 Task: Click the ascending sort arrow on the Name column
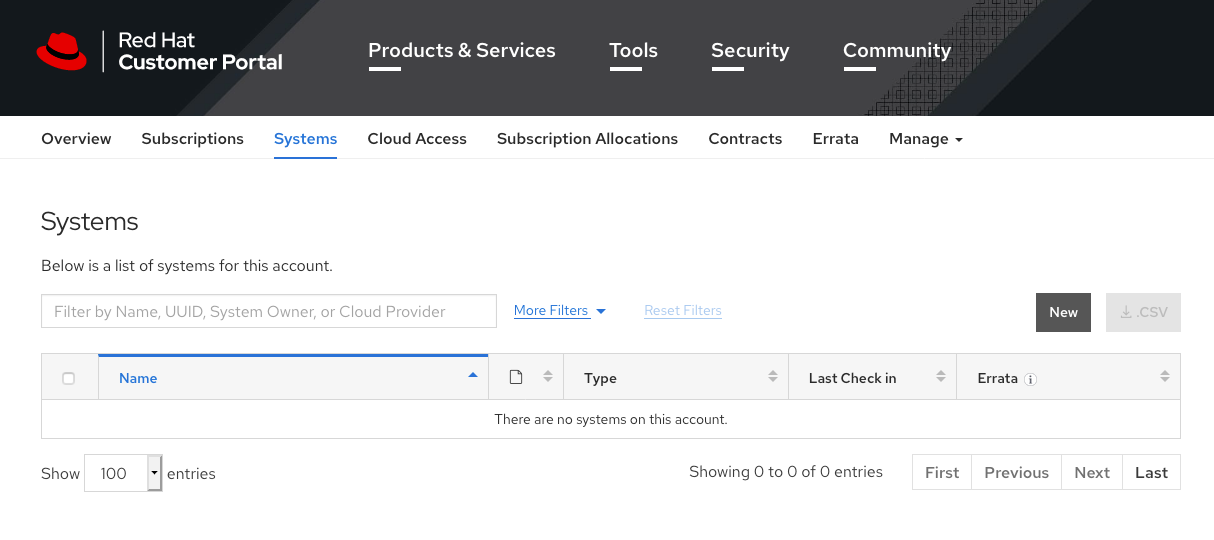[472, 375]
